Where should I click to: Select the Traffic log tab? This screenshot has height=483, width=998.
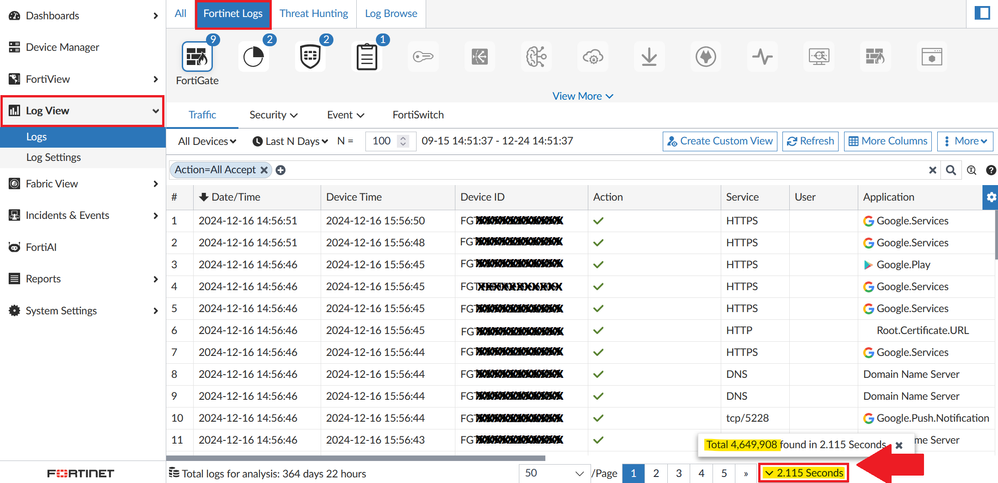coord(202,115)
